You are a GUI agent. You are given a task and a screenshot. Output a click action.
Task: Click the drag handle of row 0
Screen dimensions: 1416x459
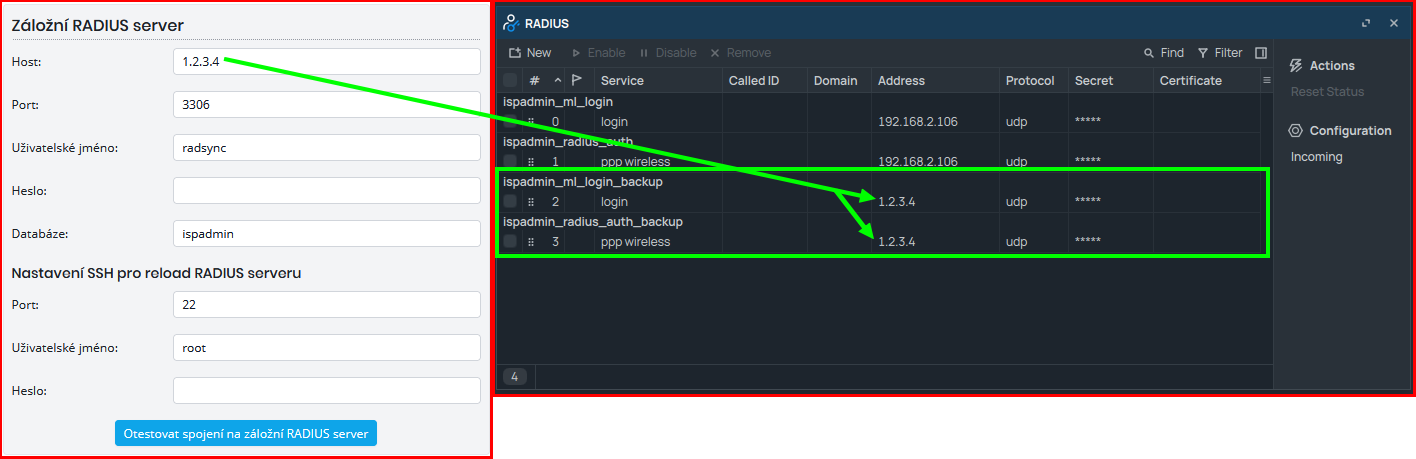click(531, 121)
